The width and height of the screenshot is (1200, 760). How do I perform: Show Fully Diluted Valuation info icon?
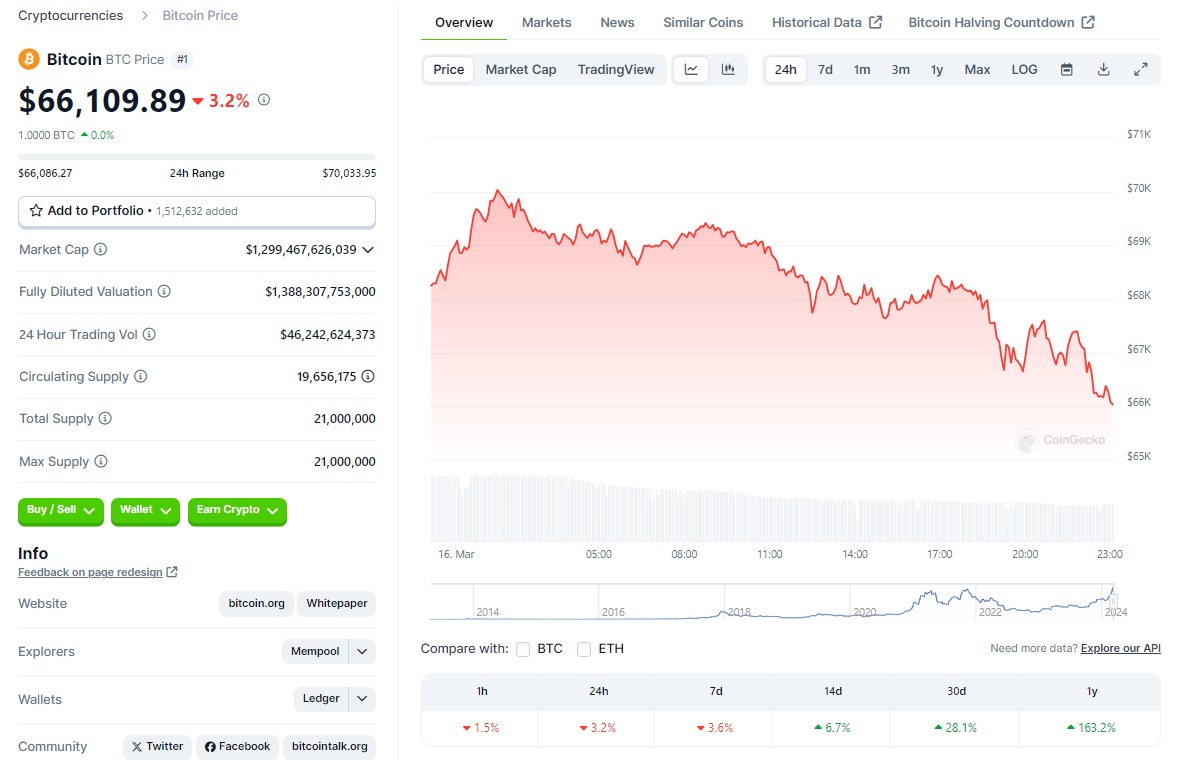point(164,292)
